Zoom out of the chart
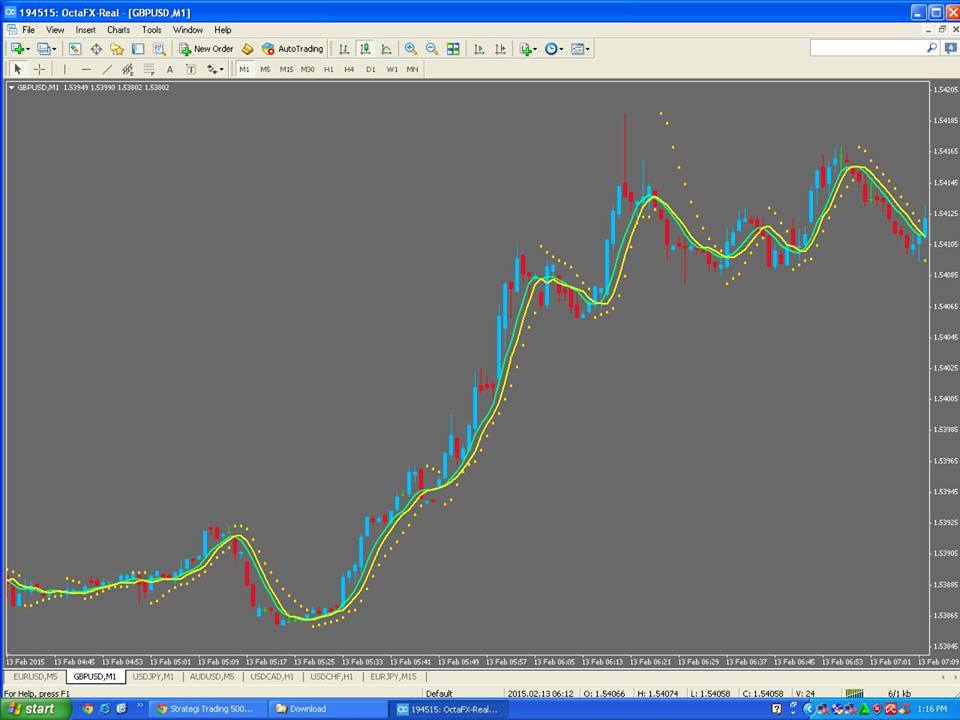Viewport: 960px width, 720px height. click(432, 49)
